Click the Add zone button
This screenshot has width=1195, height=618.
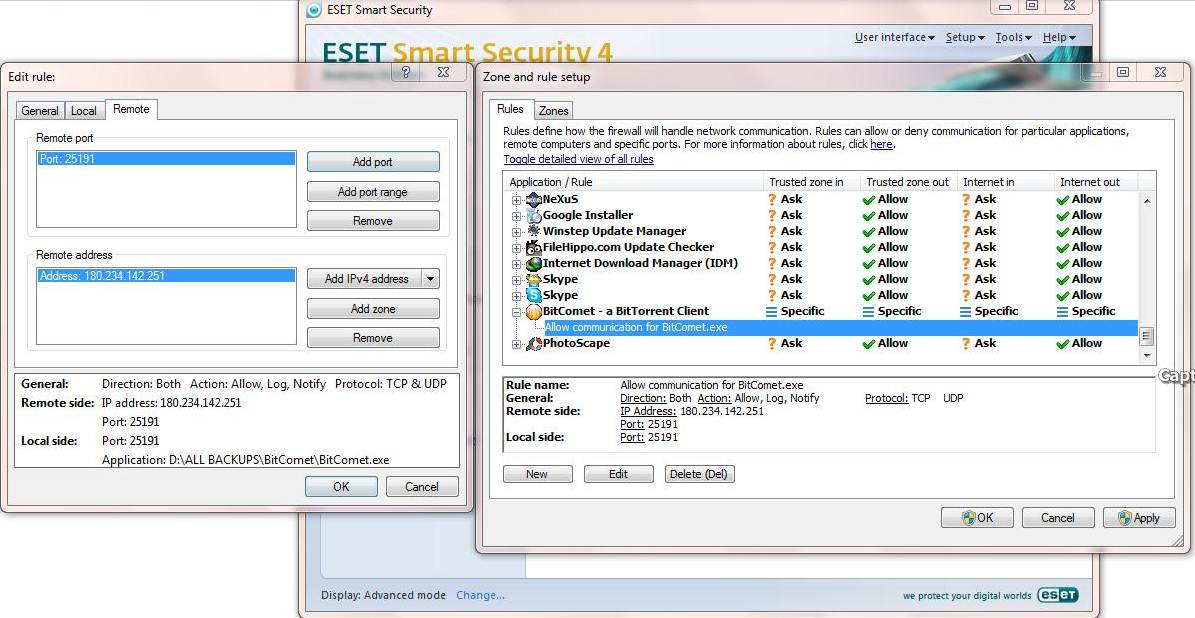(373, 309)
